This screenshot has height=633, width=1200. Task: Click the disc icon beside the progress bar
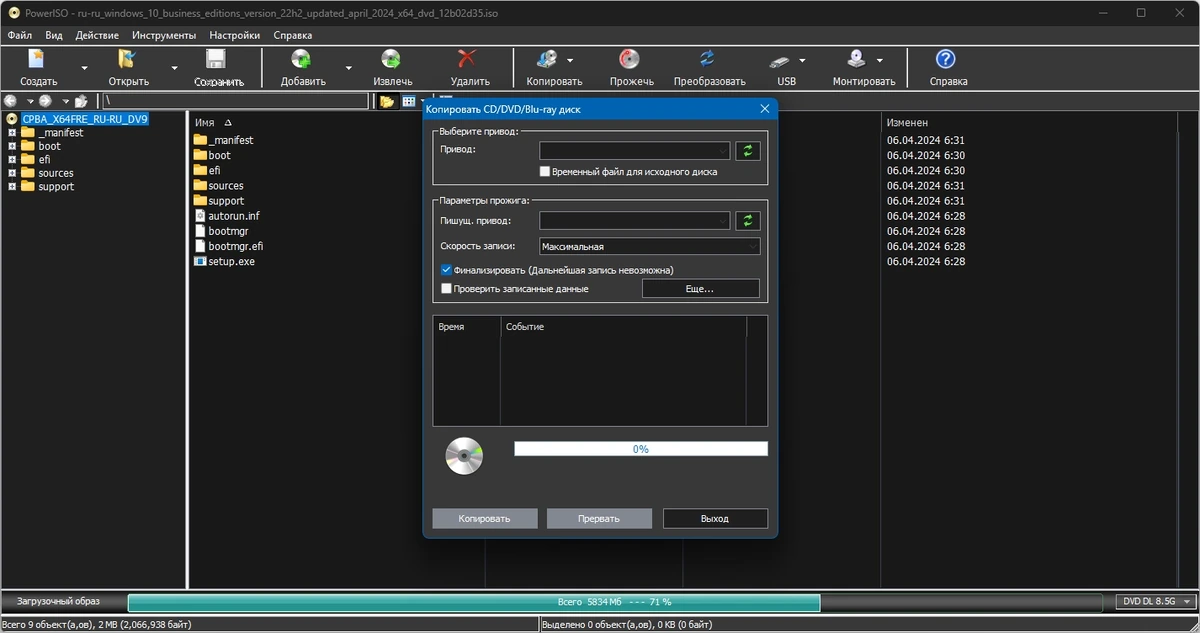[x=464, y=456]
